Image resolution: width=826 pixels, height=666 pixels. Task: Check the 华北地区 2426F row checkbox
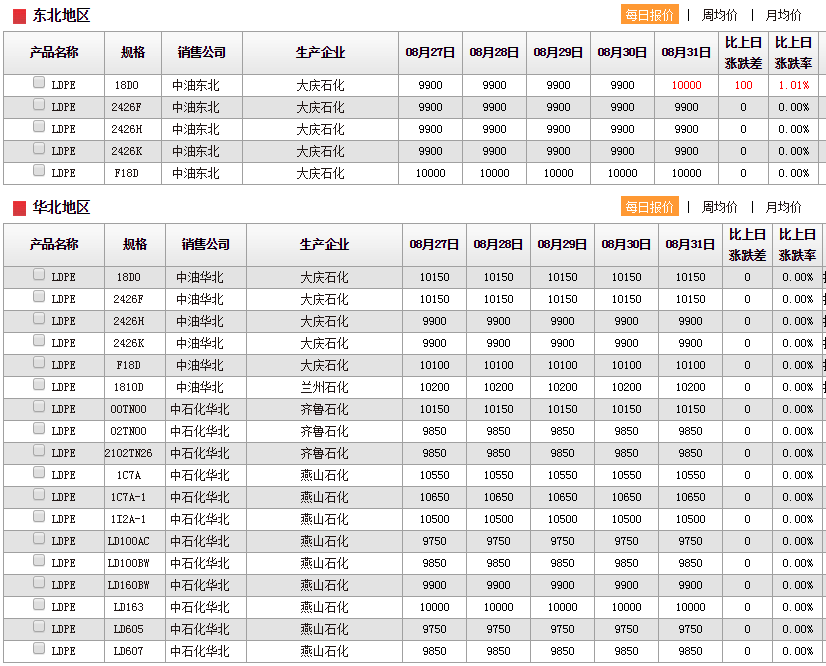click(38, 297)
